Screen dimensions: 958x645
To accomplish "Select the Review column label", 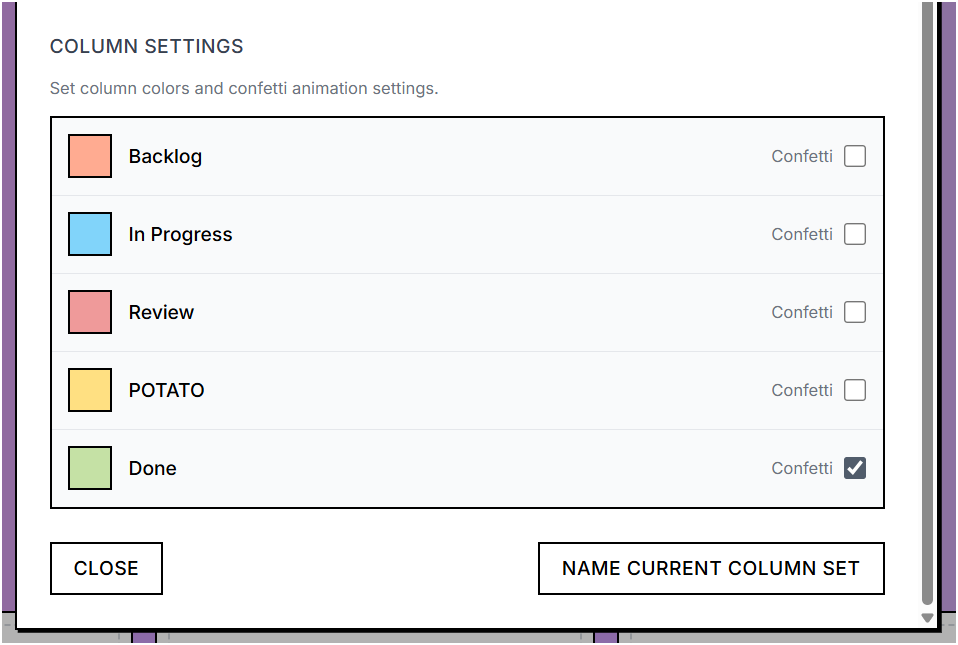I will click(x=161, y=312).
